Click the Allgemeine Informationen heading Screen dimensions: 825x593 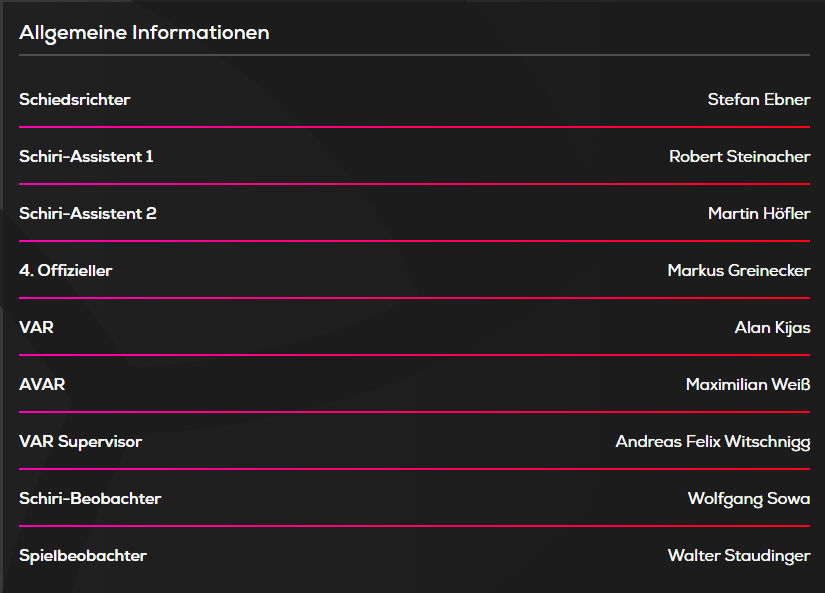pos(144,33)
